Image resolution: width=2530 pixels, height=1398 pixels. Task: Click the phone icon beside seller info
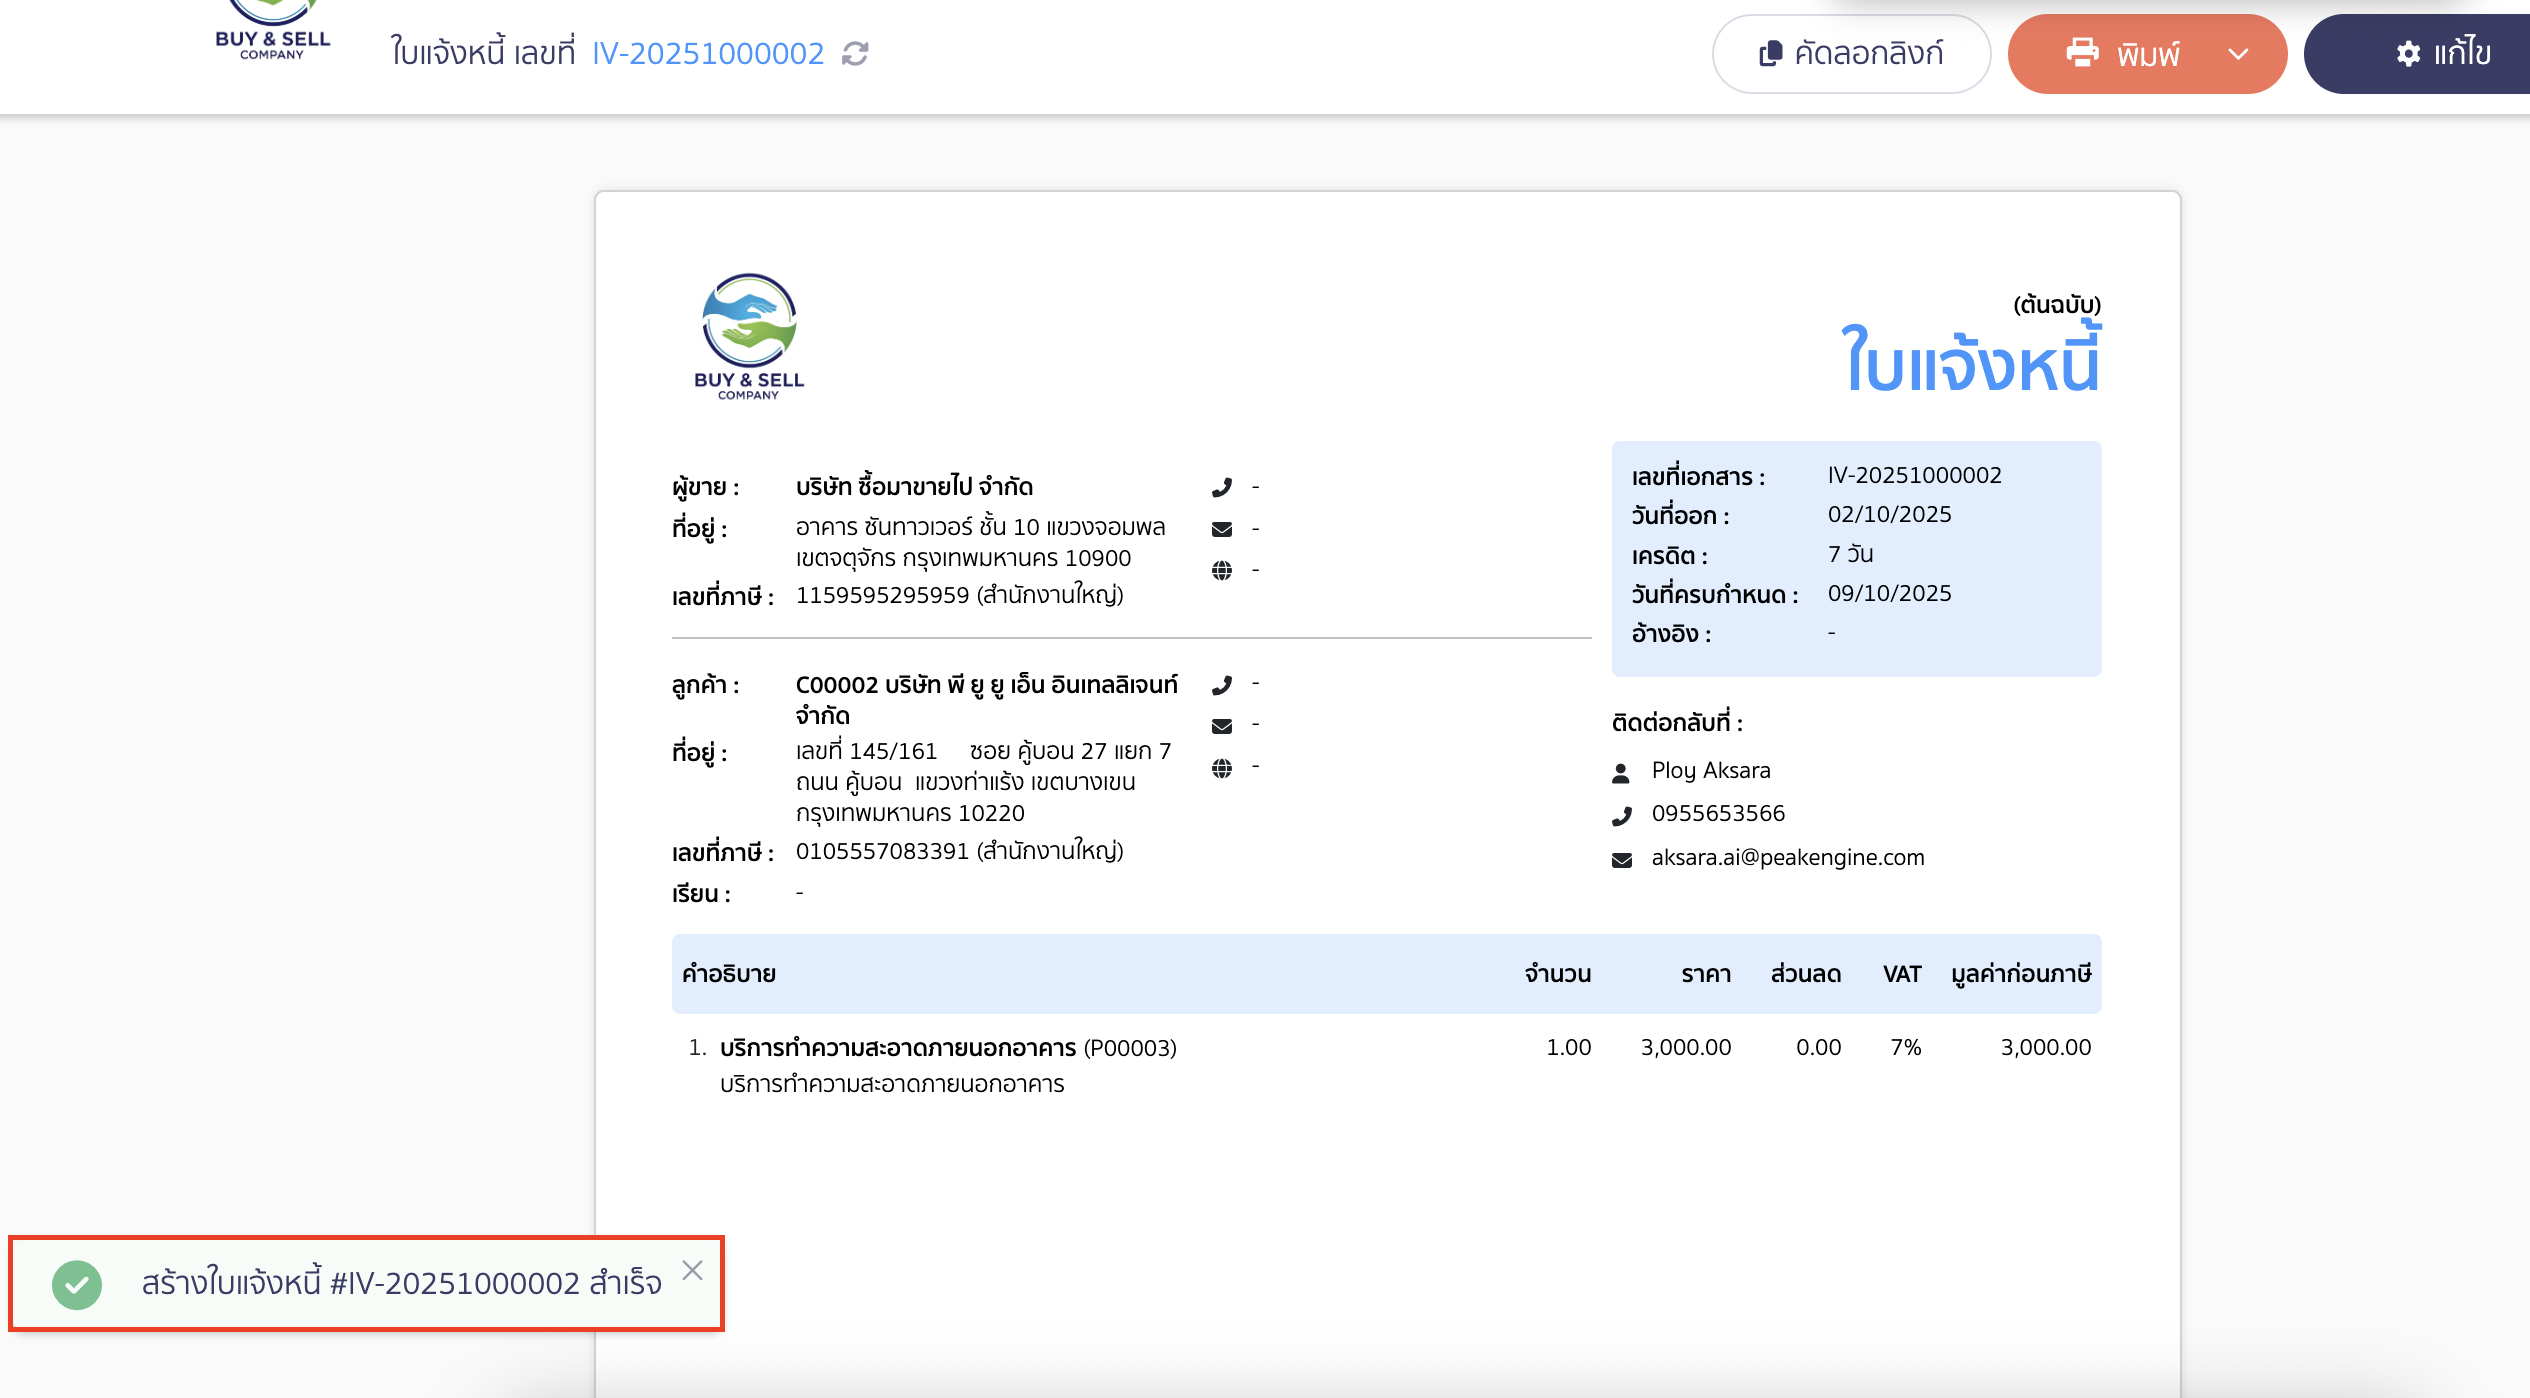point(1221,486)
